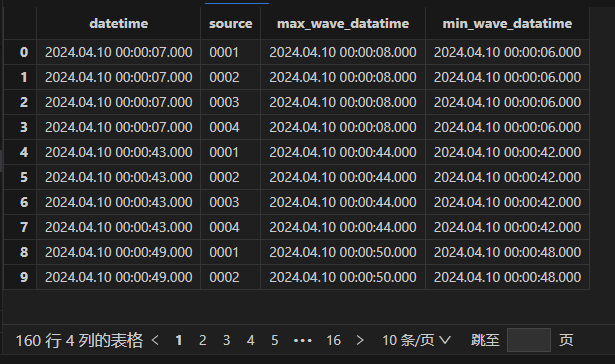Open the 10 条/页 page size dropdown

(417, 340)
